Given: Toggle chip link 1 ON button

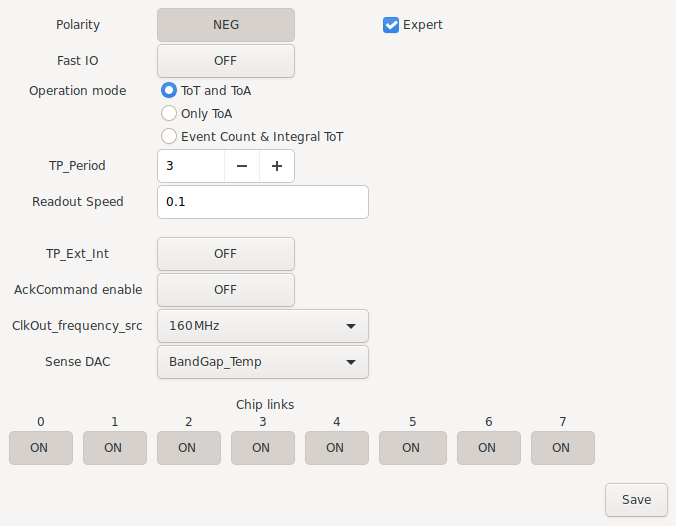Looking at the screenshot, I should coord(115,448).
